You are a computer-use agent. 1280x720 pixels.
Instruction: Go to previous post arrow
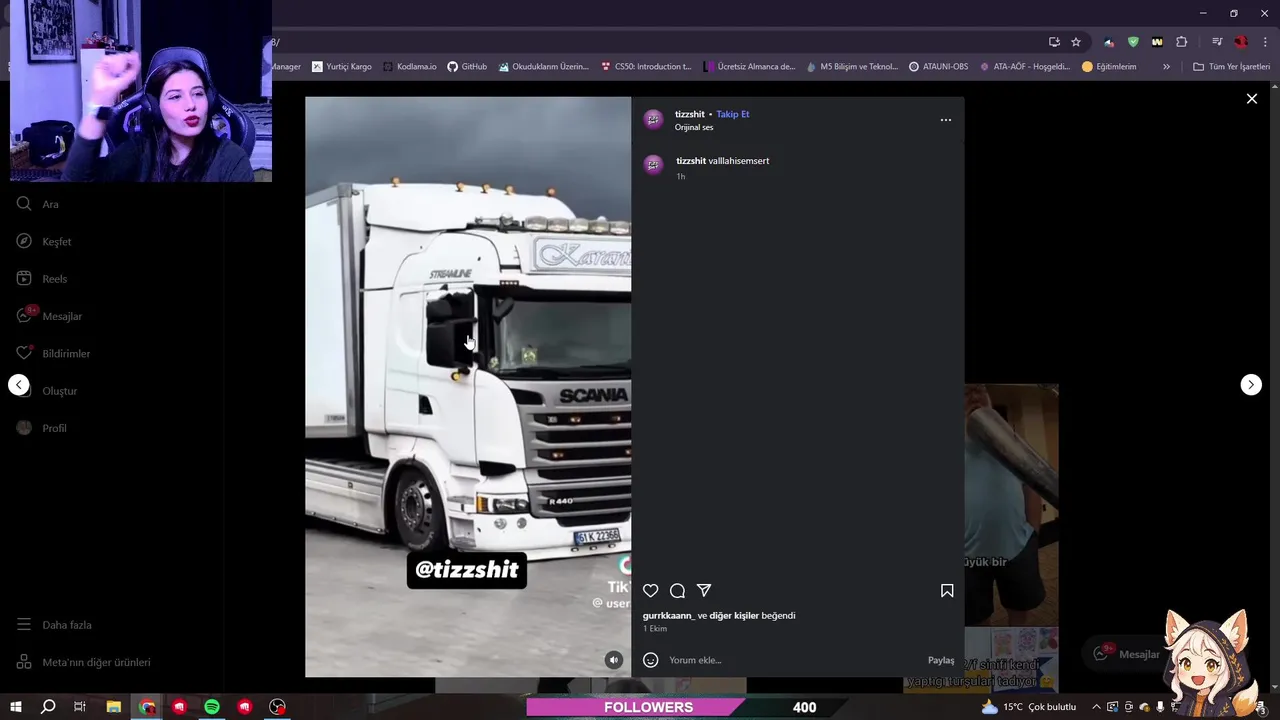(19, 385)
